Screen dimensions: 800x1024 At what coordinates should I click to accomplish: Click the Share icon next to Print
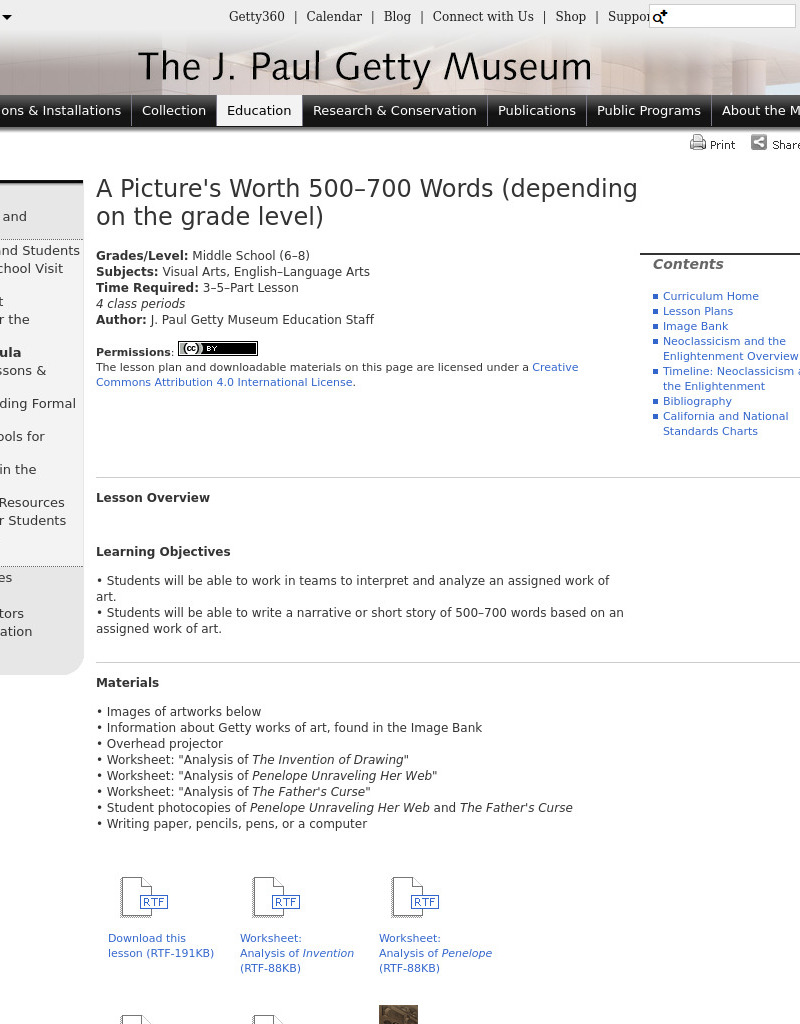759,143
